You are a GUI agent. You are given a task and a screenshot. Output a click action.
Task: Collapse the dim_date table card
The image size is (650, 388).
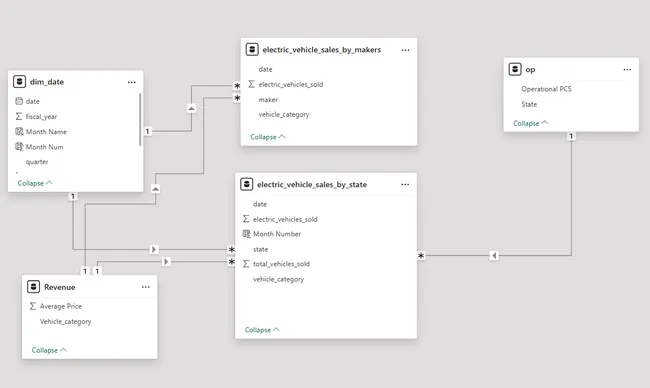[35, 183]
